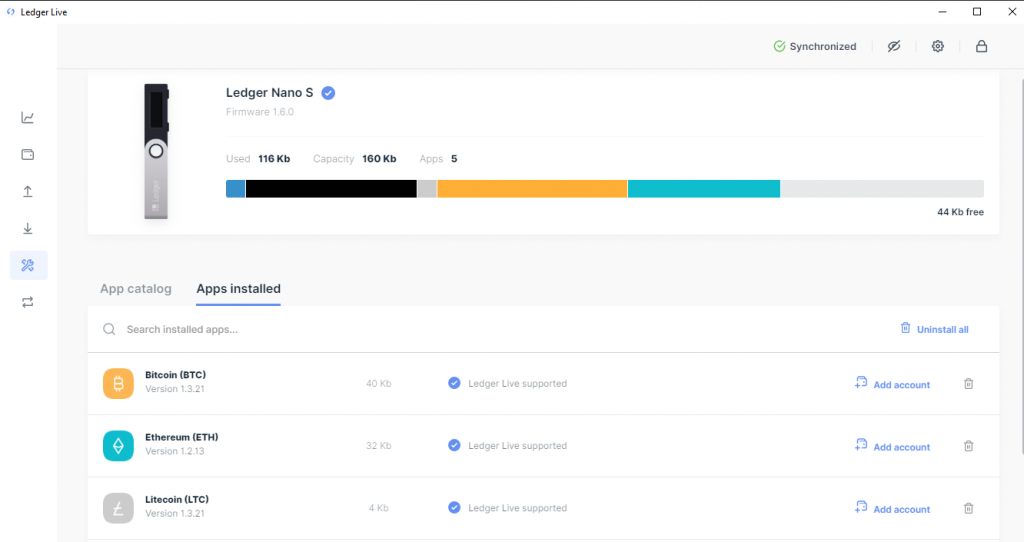The height and width of the screenshot is (542, 1024).
Task: Lock the app with the padlock icon
Action: (x=981, y=46)
